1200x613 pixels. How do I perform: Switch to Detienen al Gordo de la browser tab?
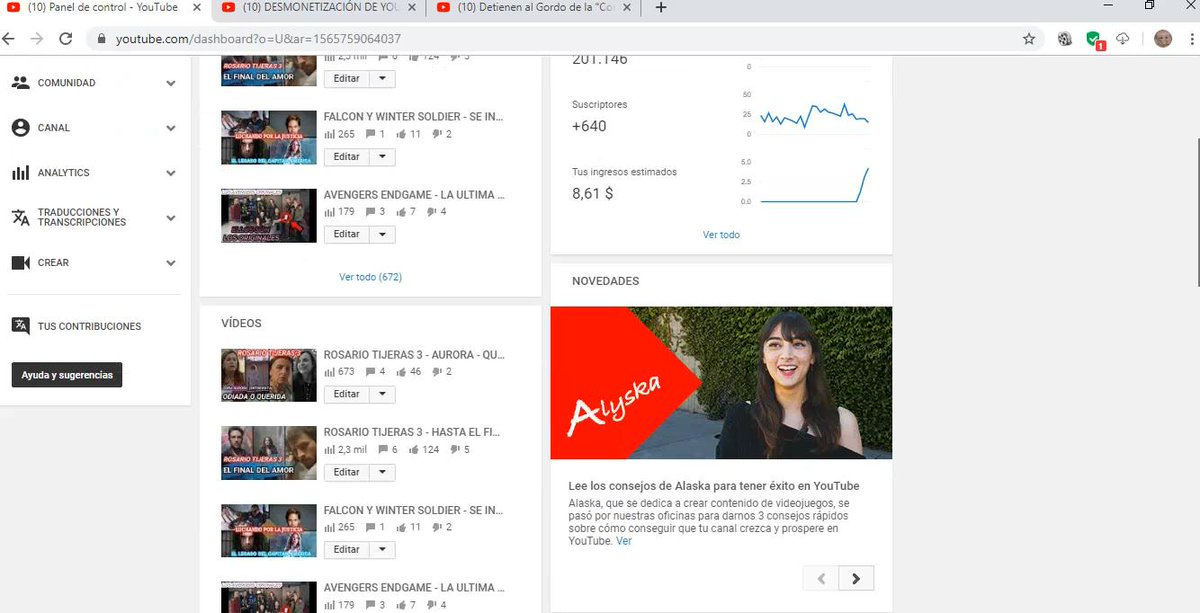pos(531,8)
